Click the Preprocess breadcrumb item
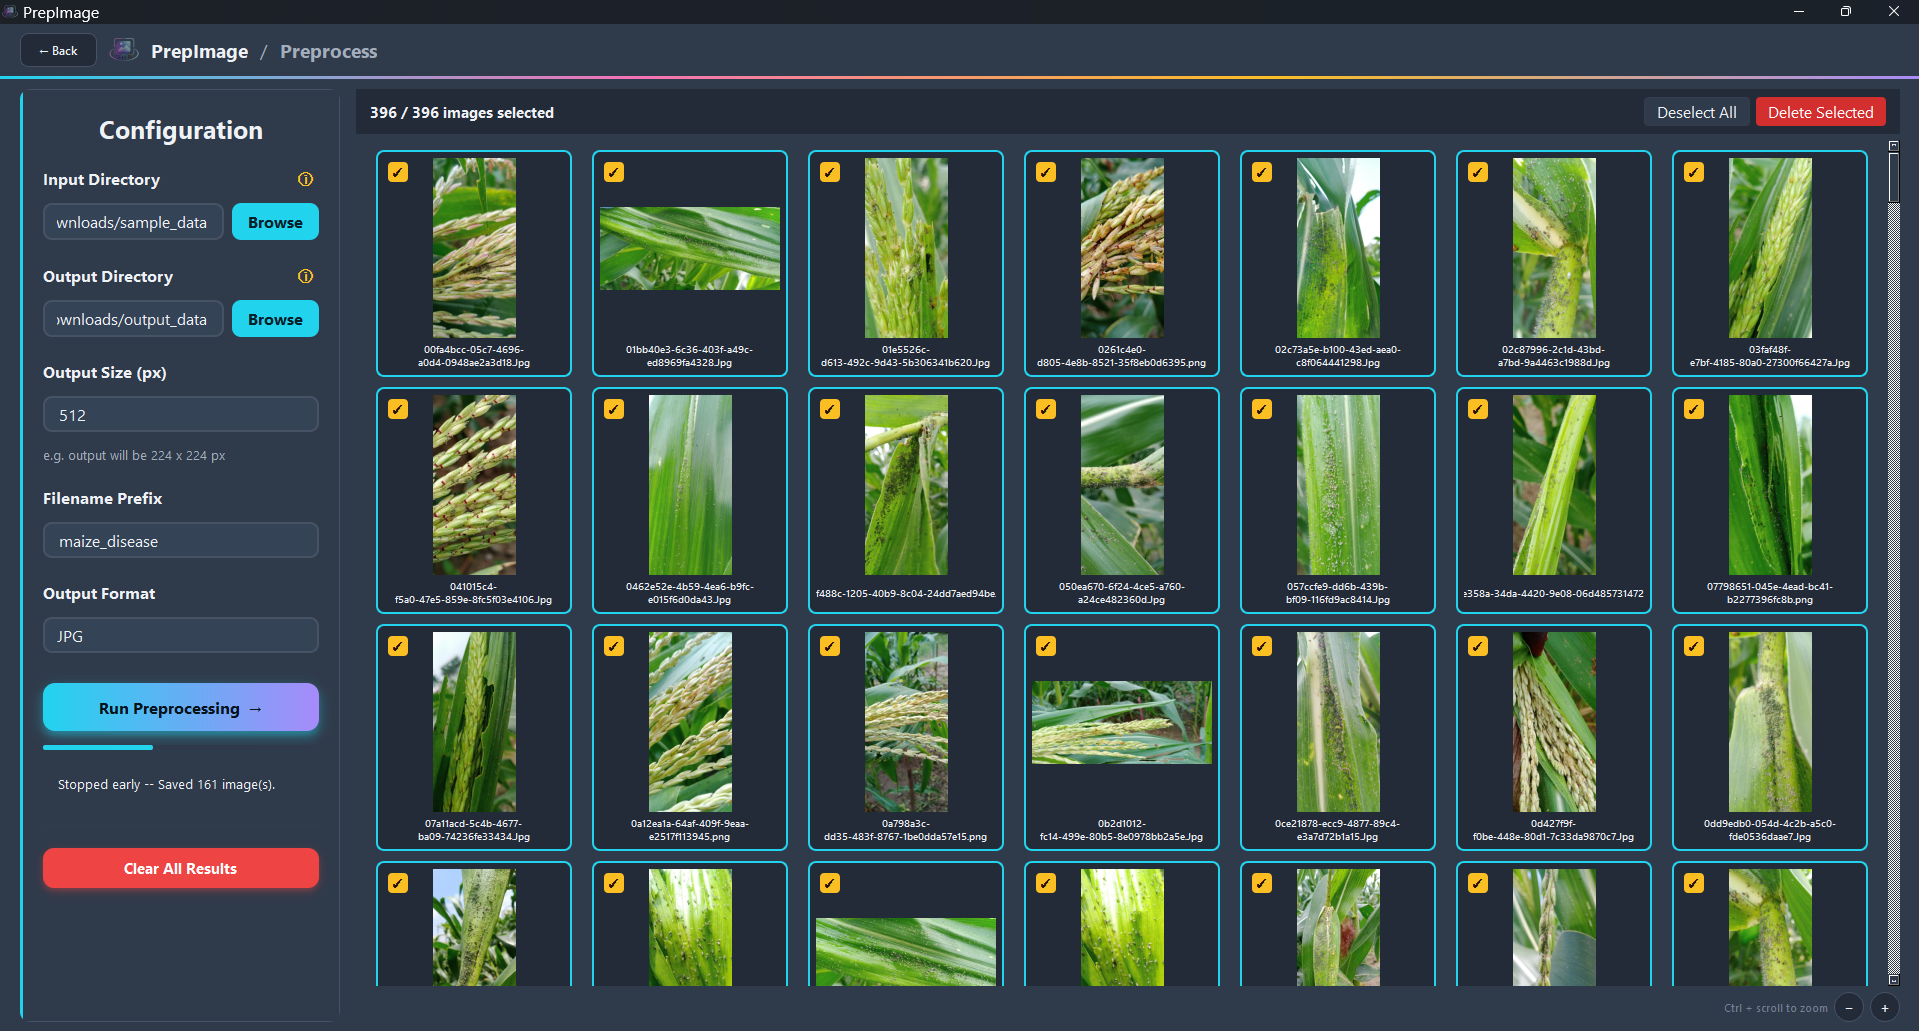The height and width of the screenshot is (1031, 1919). (328, 51)
